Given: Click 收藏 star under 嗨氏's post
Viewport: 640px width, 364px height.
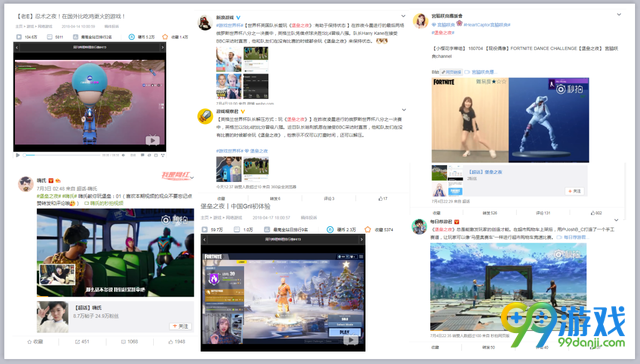Looking at the screenshot, I should pyautogui.click(x=35, y=342).
